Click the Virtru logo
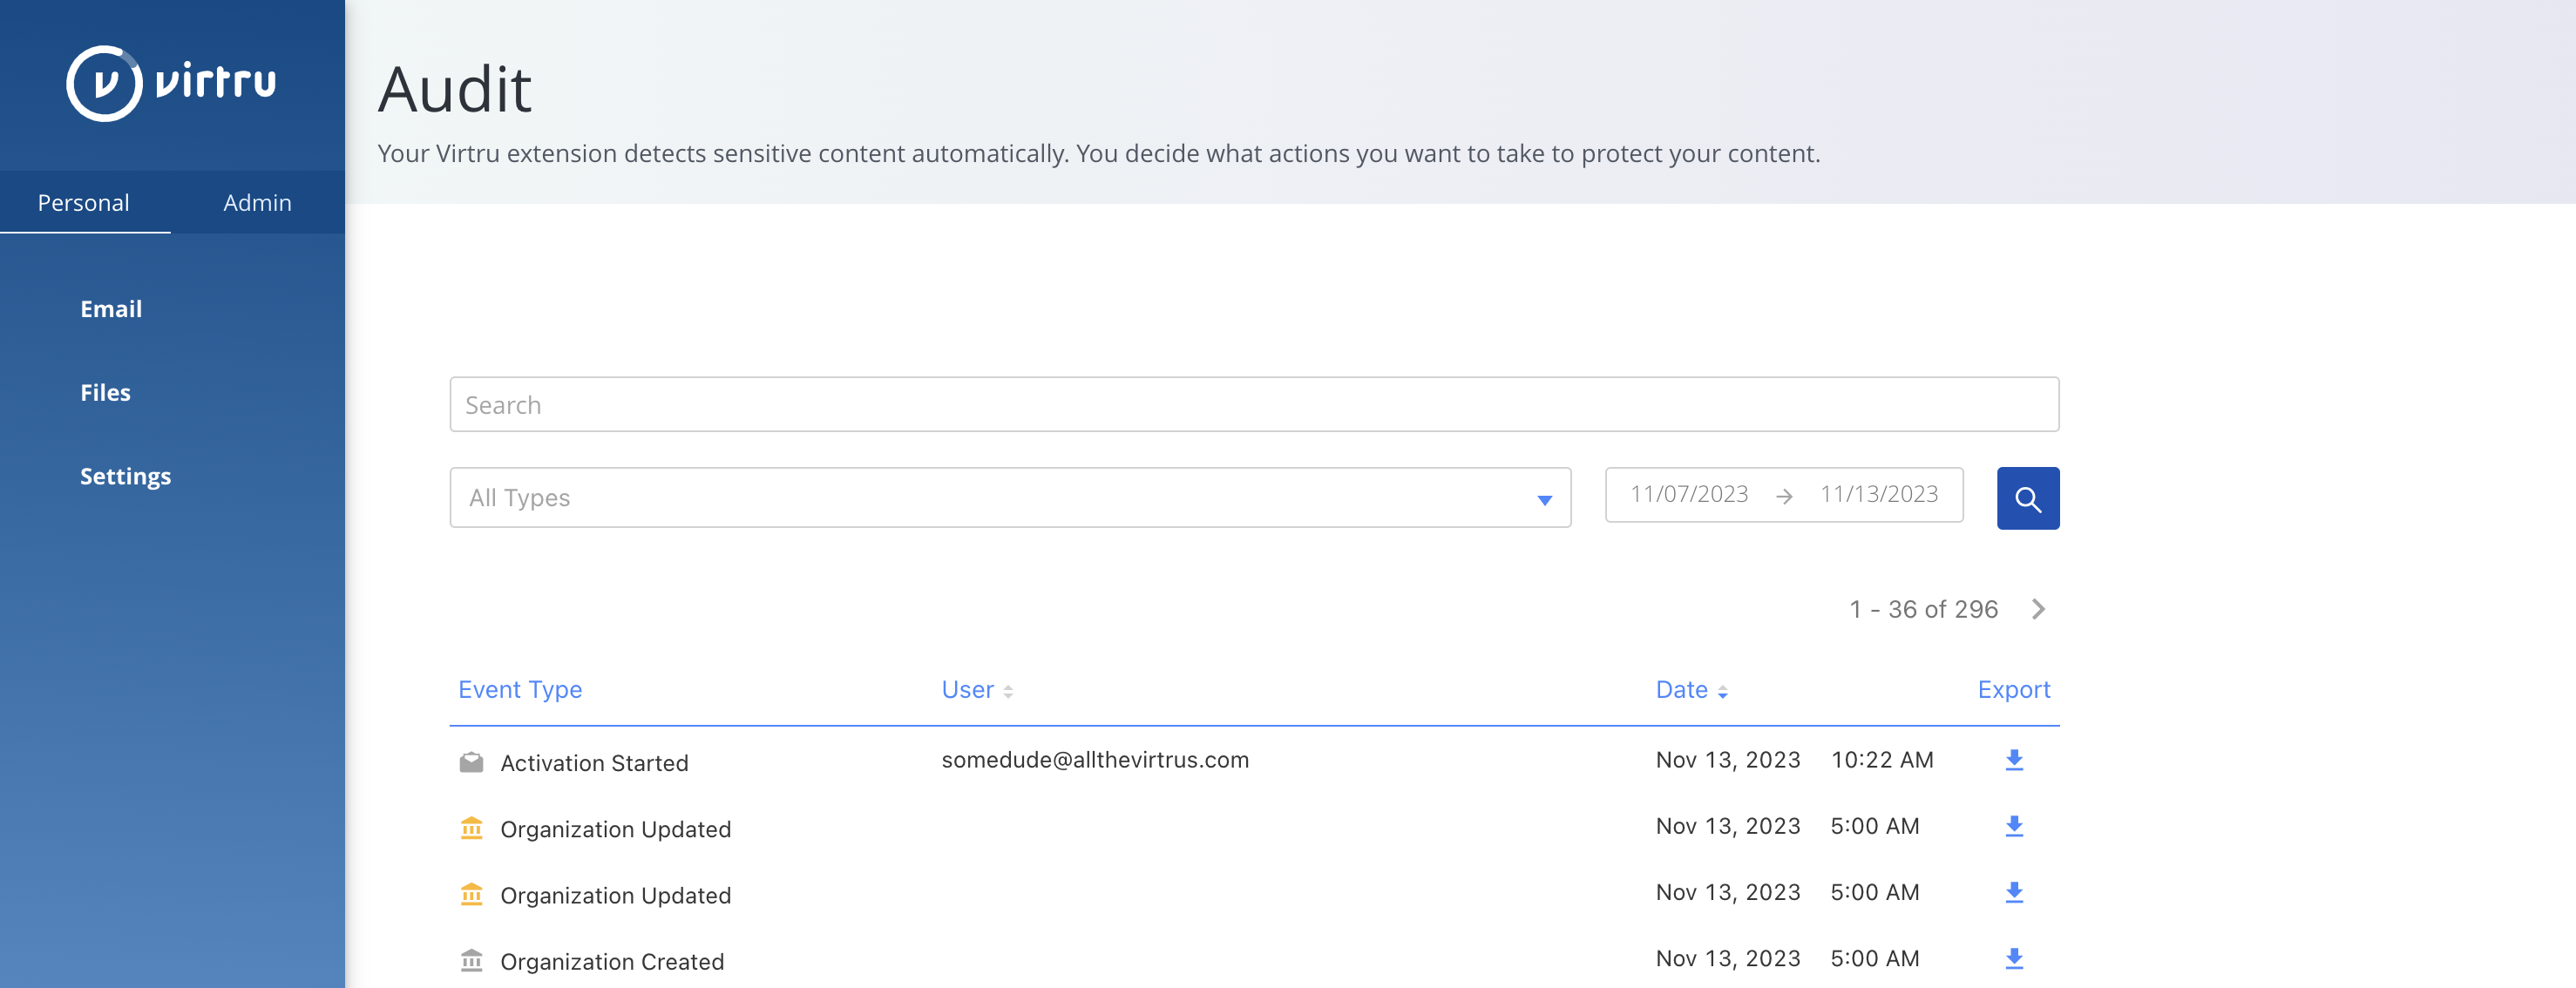The height and width of the screenshot is (988, 2576). (x=172, y=84)
